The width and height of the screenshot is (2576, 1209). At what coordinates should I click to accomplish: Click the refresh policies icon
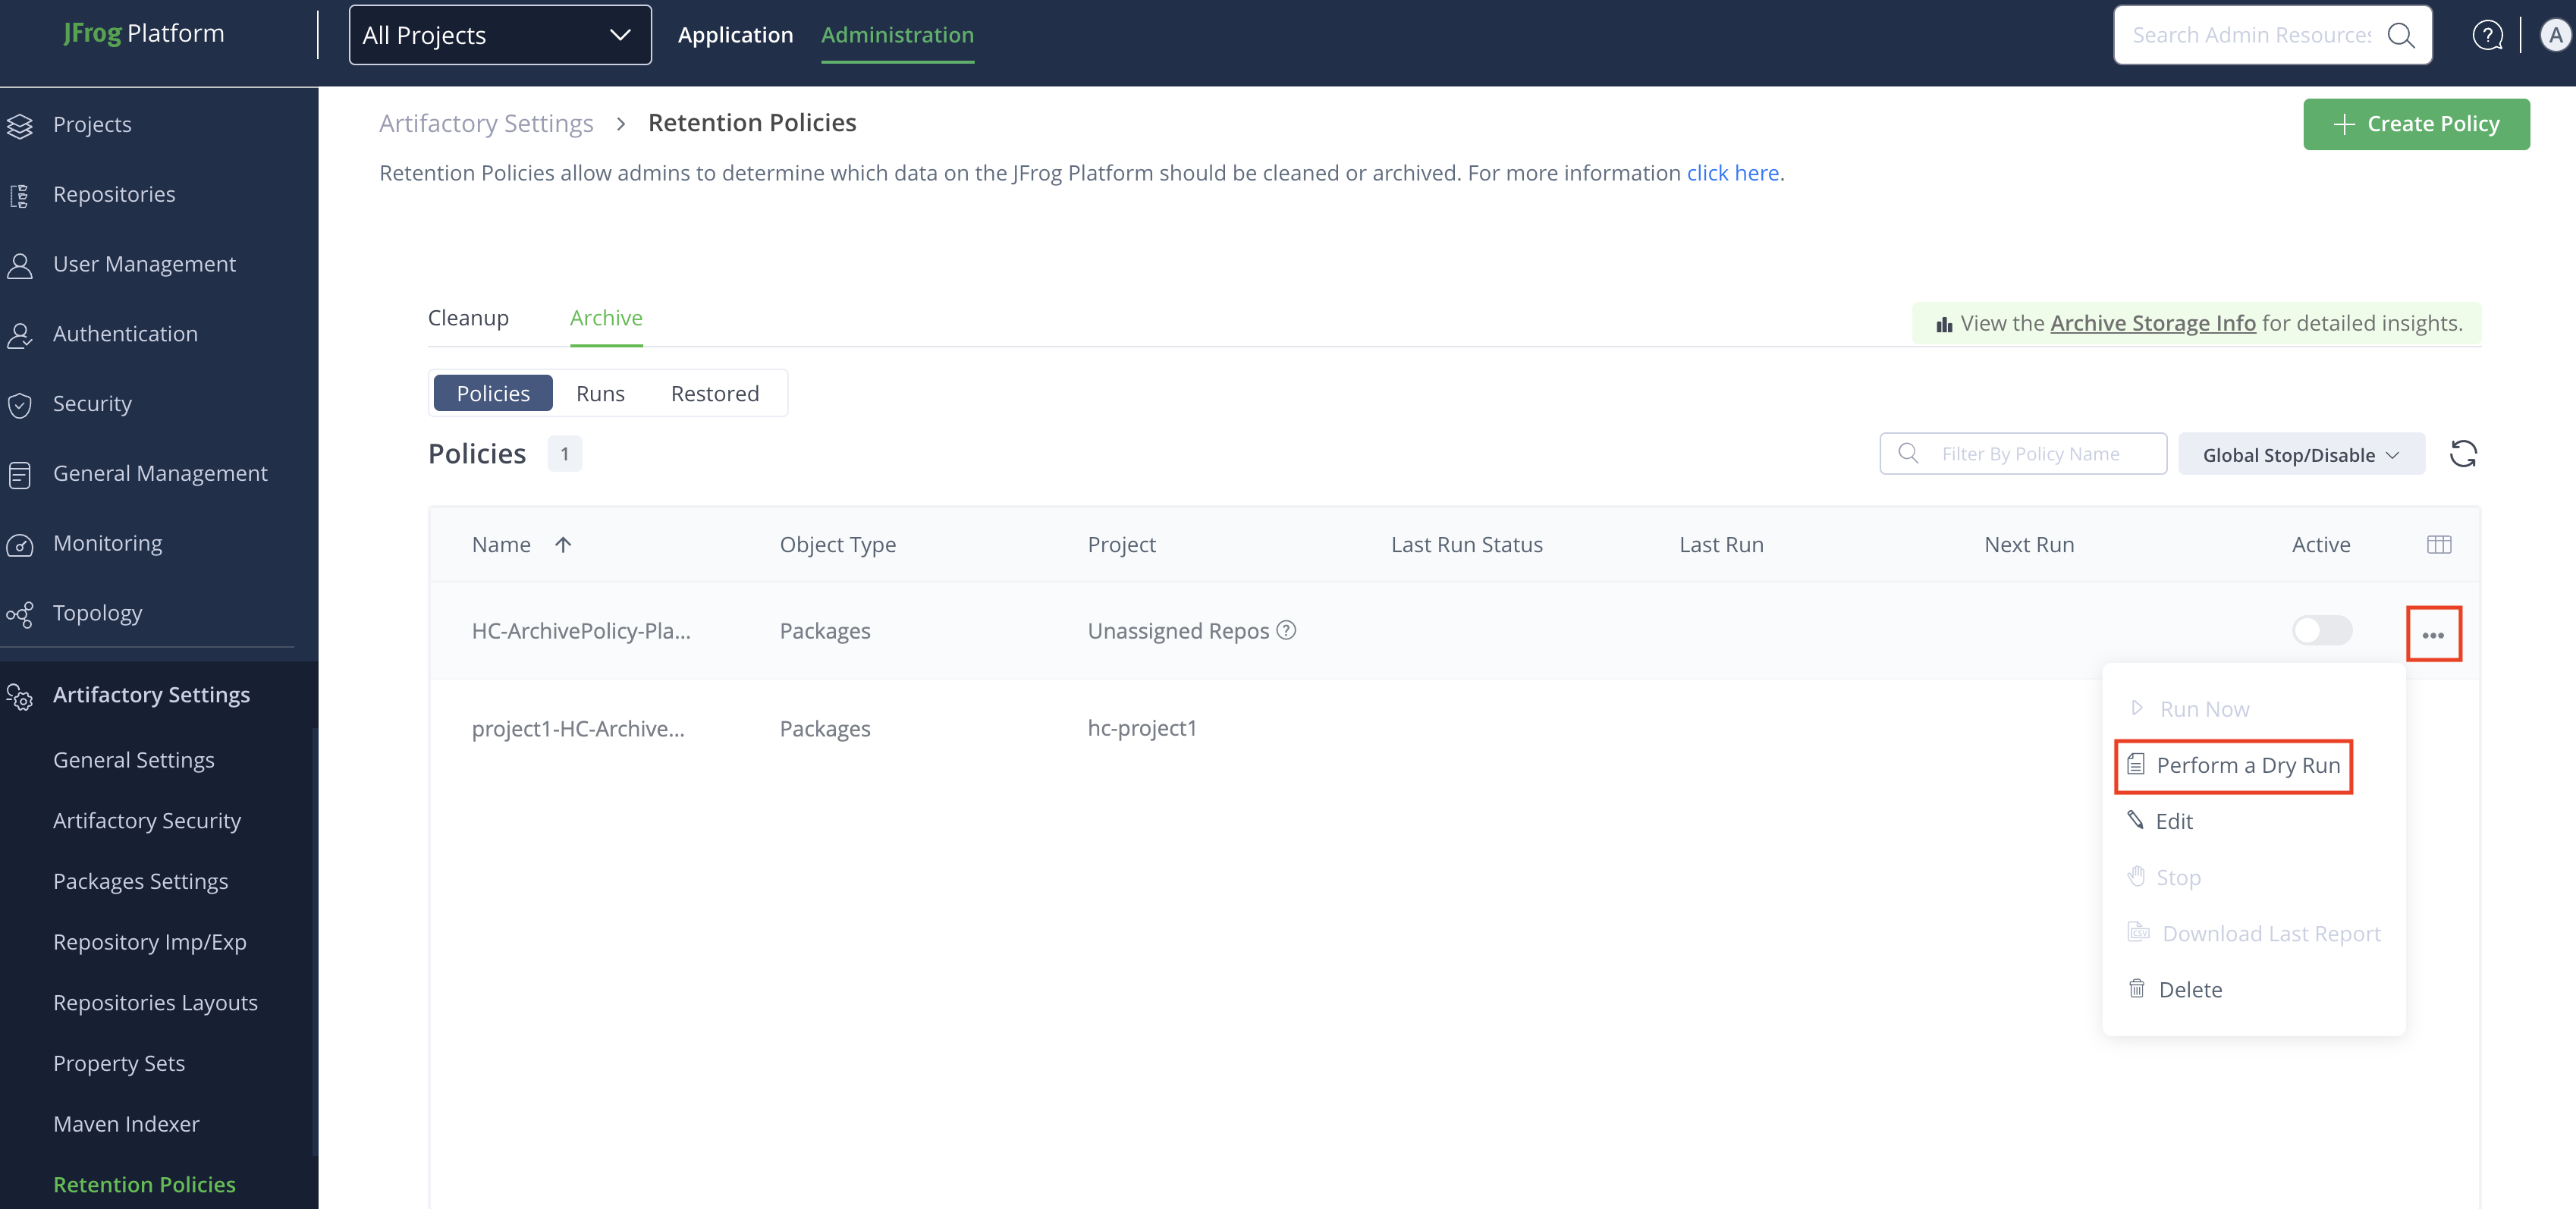click(2462, 454)
